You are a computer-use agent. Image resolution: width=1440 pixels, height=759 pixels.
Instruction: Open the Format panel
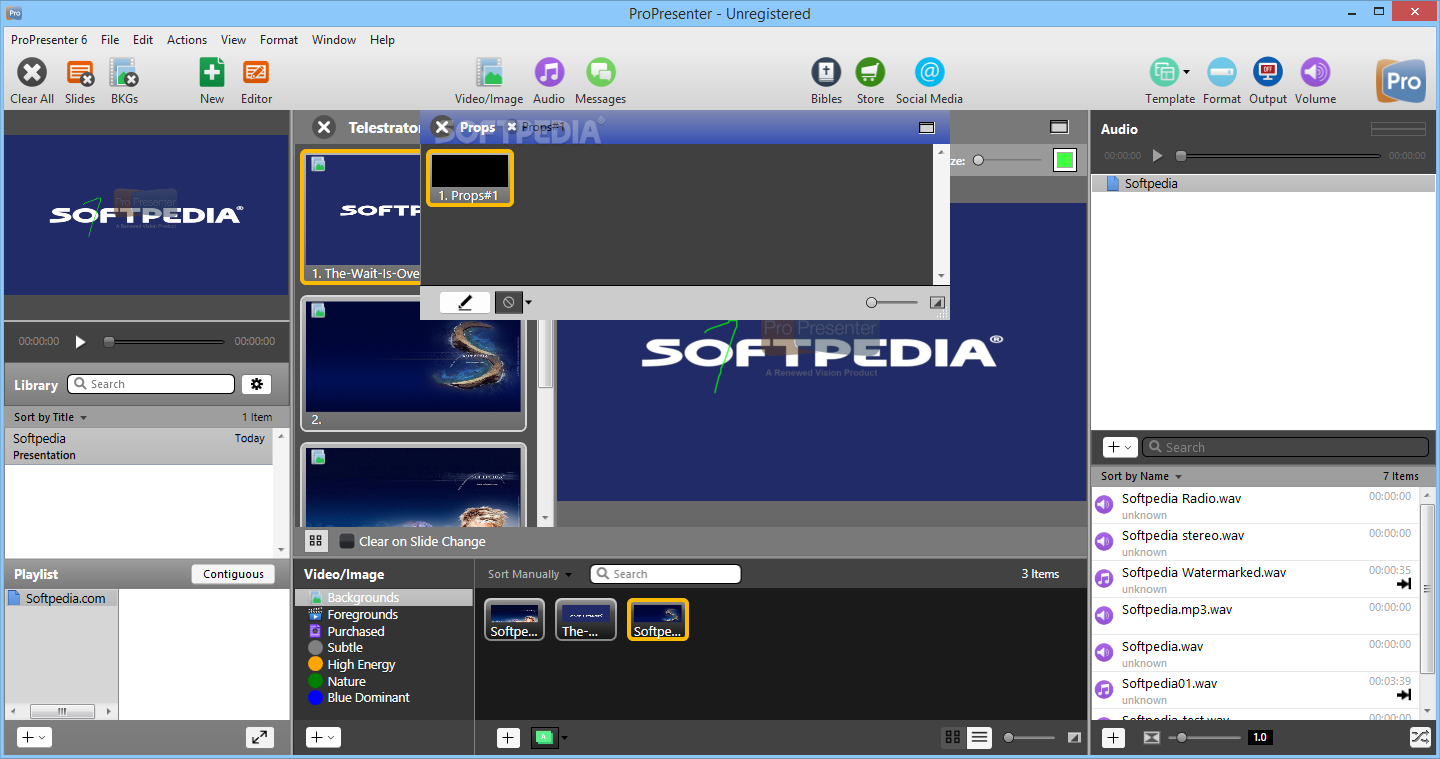click(x=1222, y=73)
